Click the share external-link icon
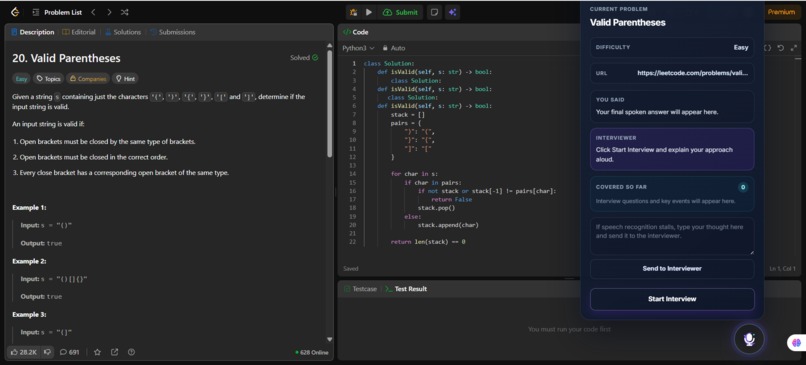The width and height of the screenshot is (806, 365). [x=115, y=352]
